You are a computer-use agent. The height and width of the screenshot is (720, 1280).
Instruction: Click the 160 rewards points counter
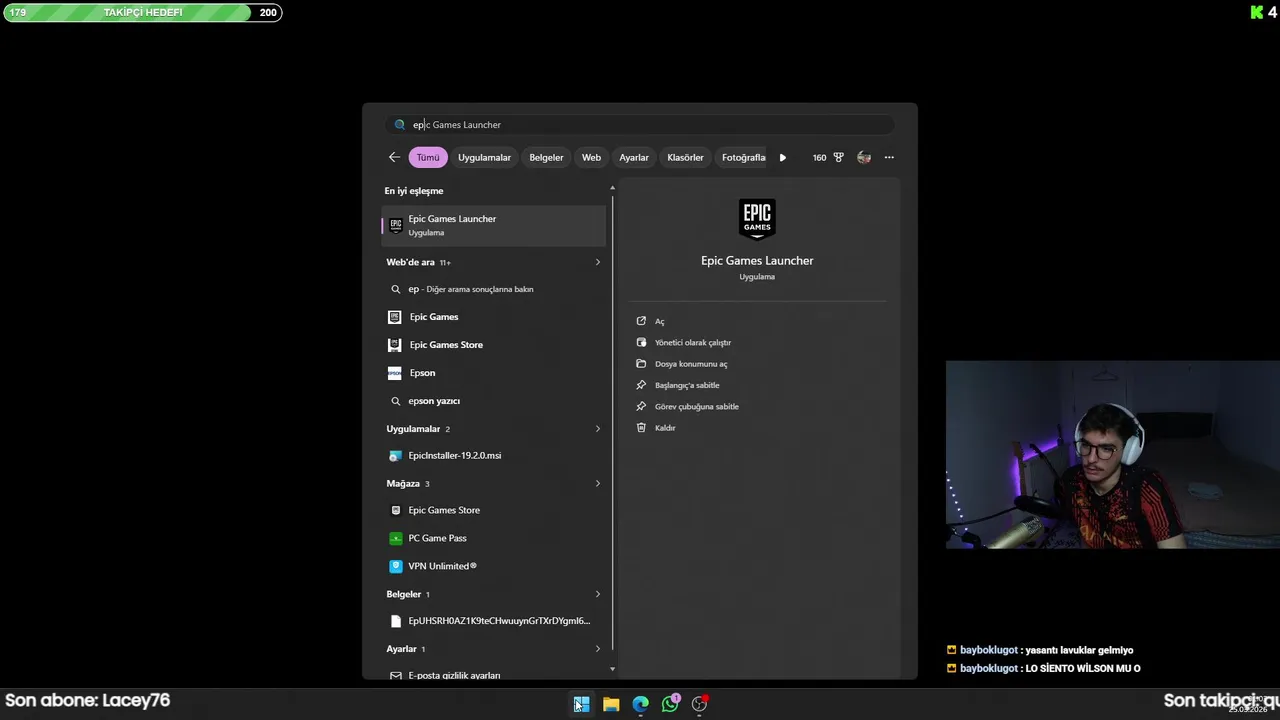819,157
